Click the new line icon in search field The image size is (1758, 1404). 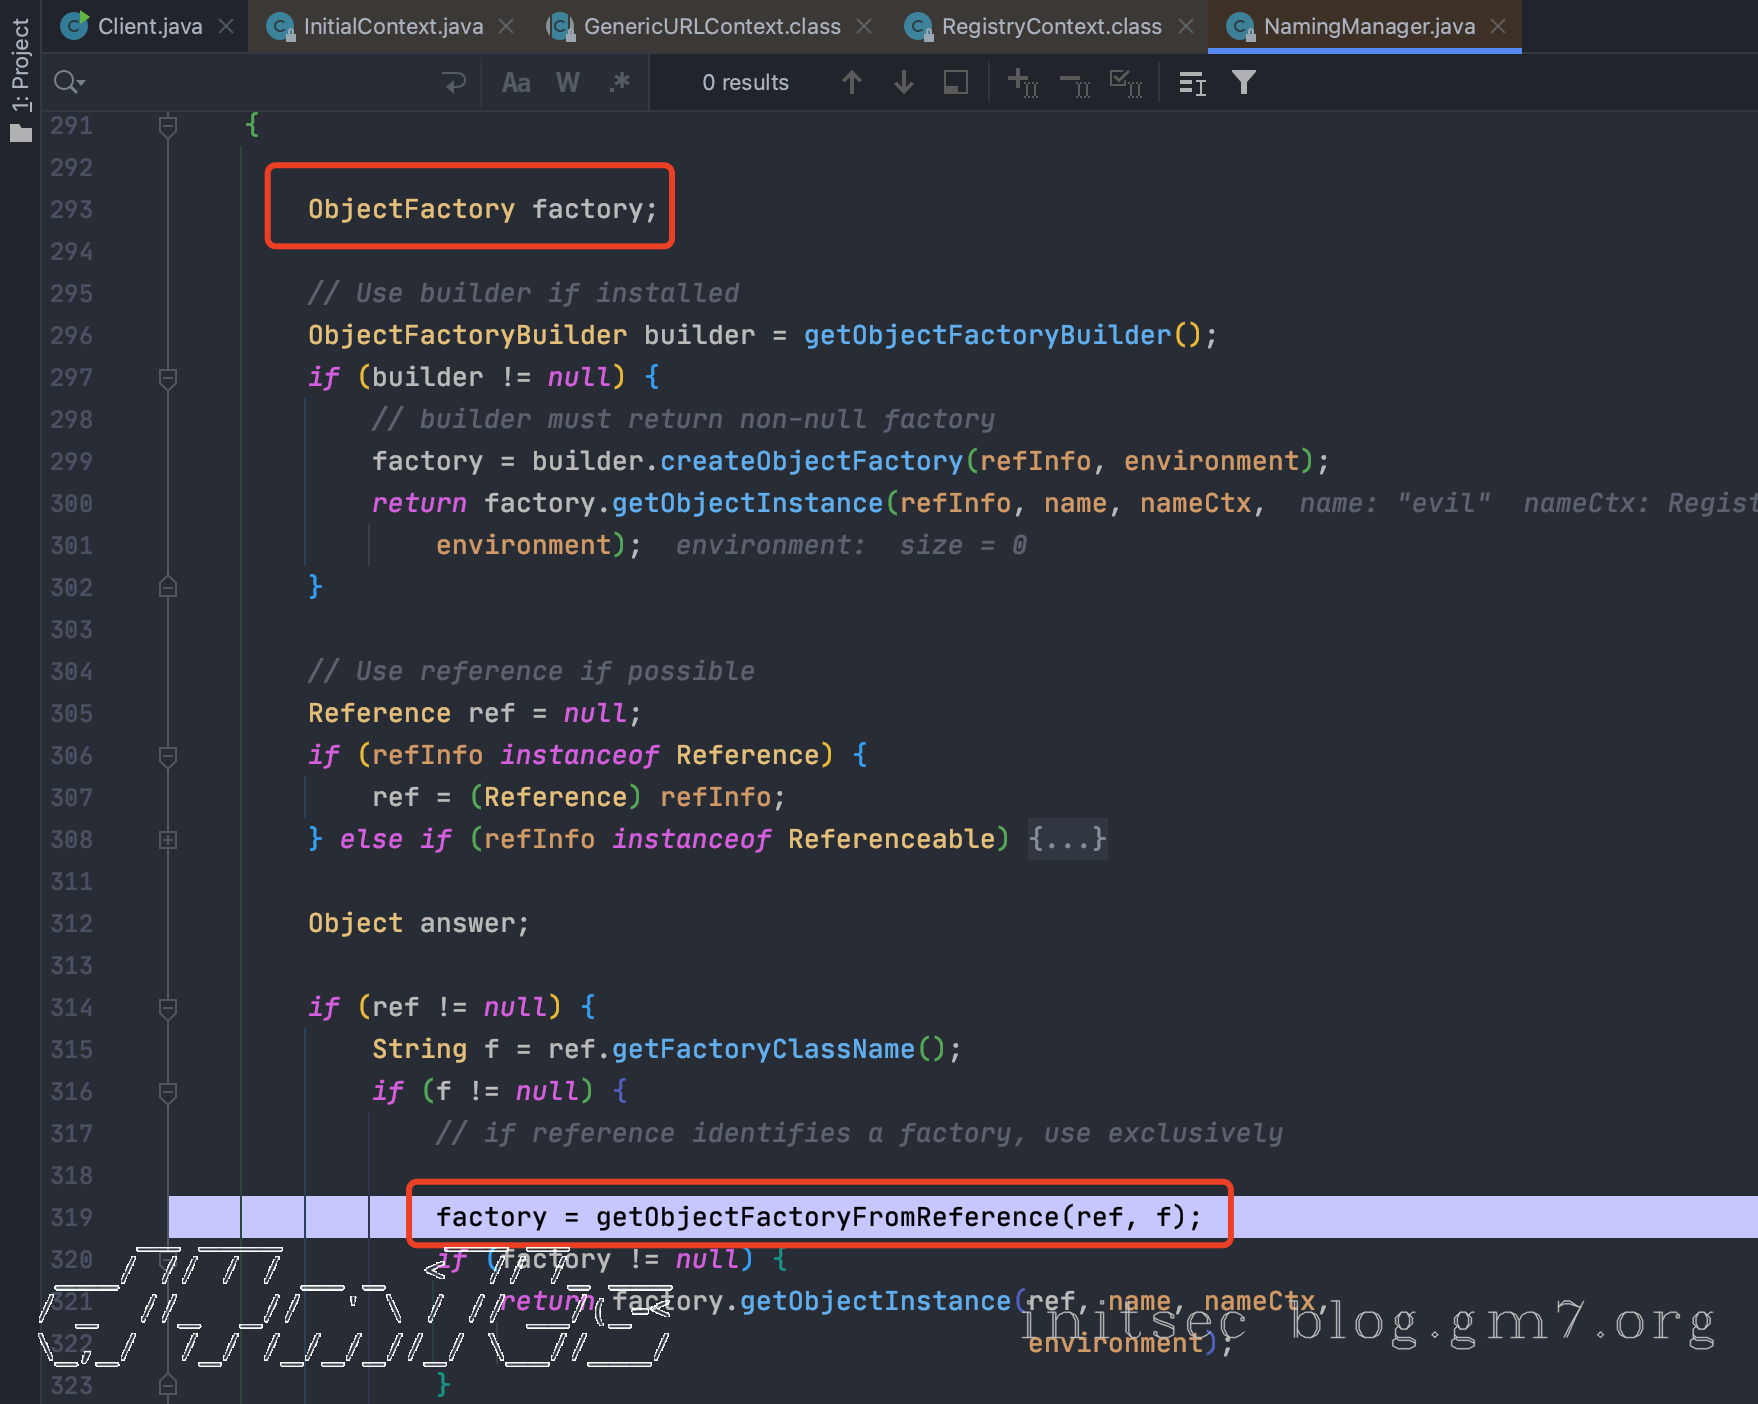(x=454, y=83)
